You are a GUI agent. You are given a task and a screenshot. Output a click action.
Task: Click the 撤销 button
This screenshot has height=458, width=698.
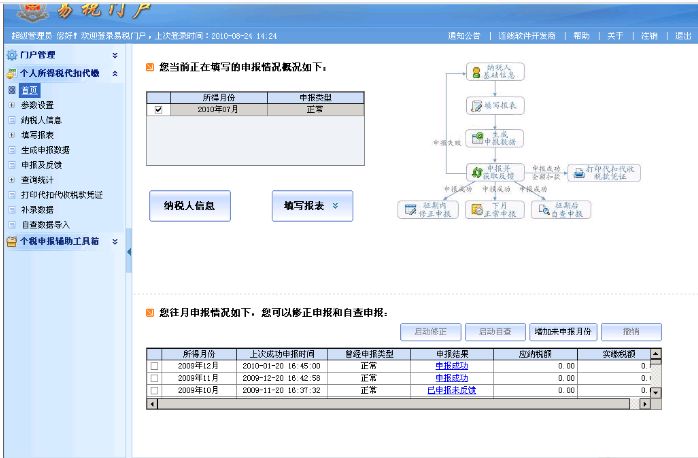(631, 332)
